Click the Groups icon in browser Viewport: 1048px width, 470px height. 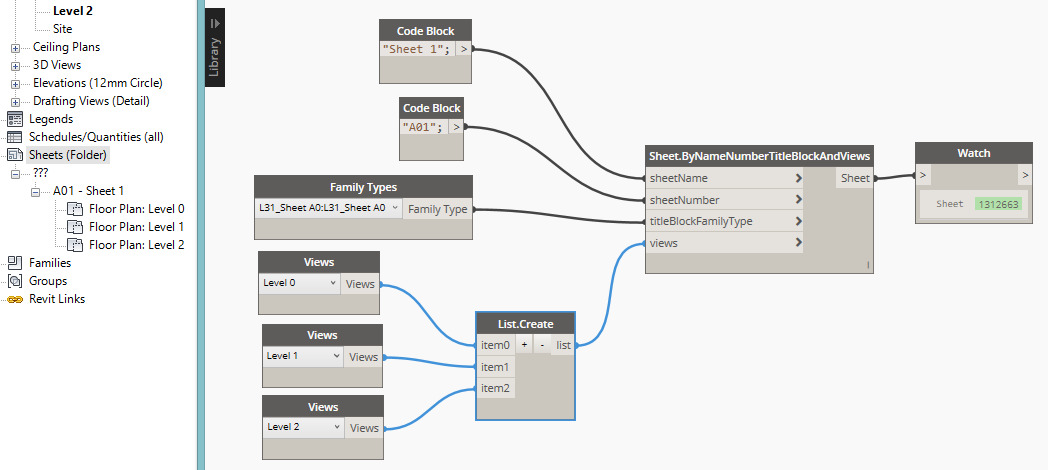click(x=15, y=281)
